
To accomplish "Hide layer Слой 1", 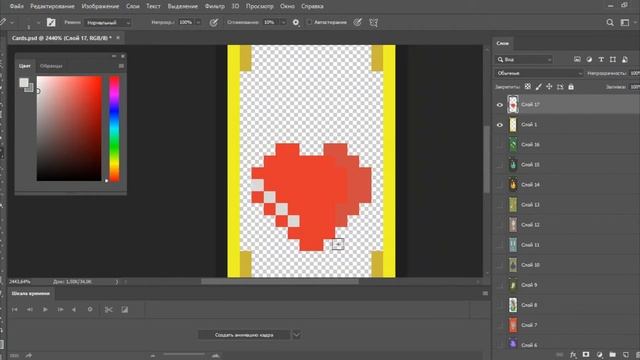I will (500, 125).
